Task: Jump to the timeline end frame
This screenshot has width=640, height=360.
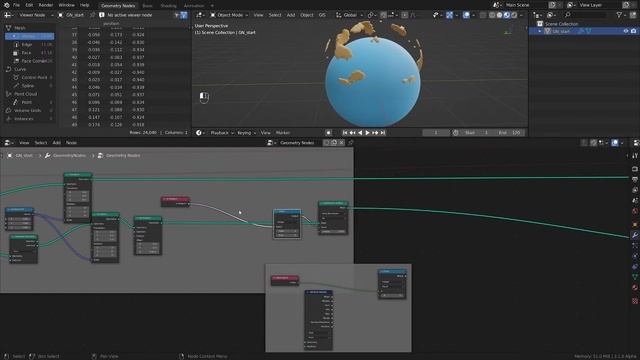Action: point(383,133)
